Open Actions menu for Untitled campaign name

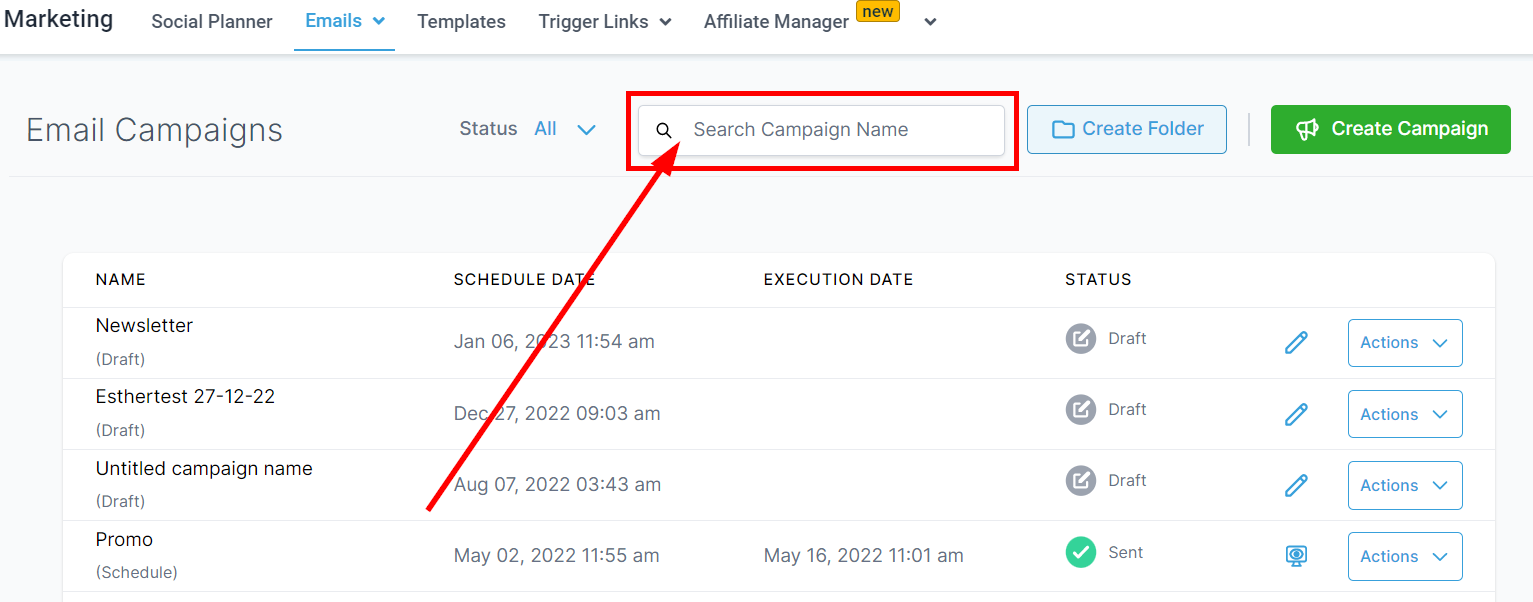click(x=1404, y=485)
